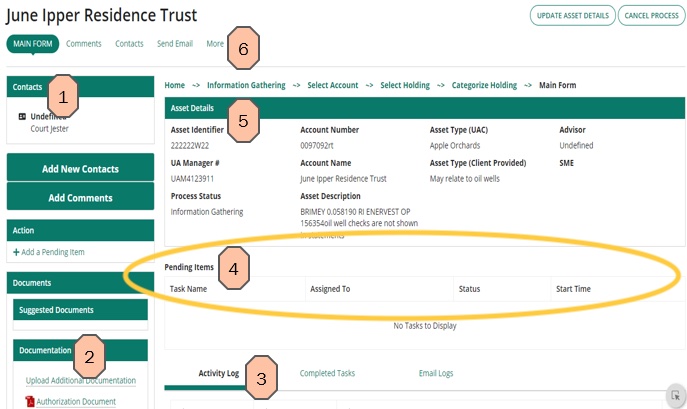Click callout number 1 on Contacts panel
The width and height of the screenshot is (687, 409).
(62, 96)
